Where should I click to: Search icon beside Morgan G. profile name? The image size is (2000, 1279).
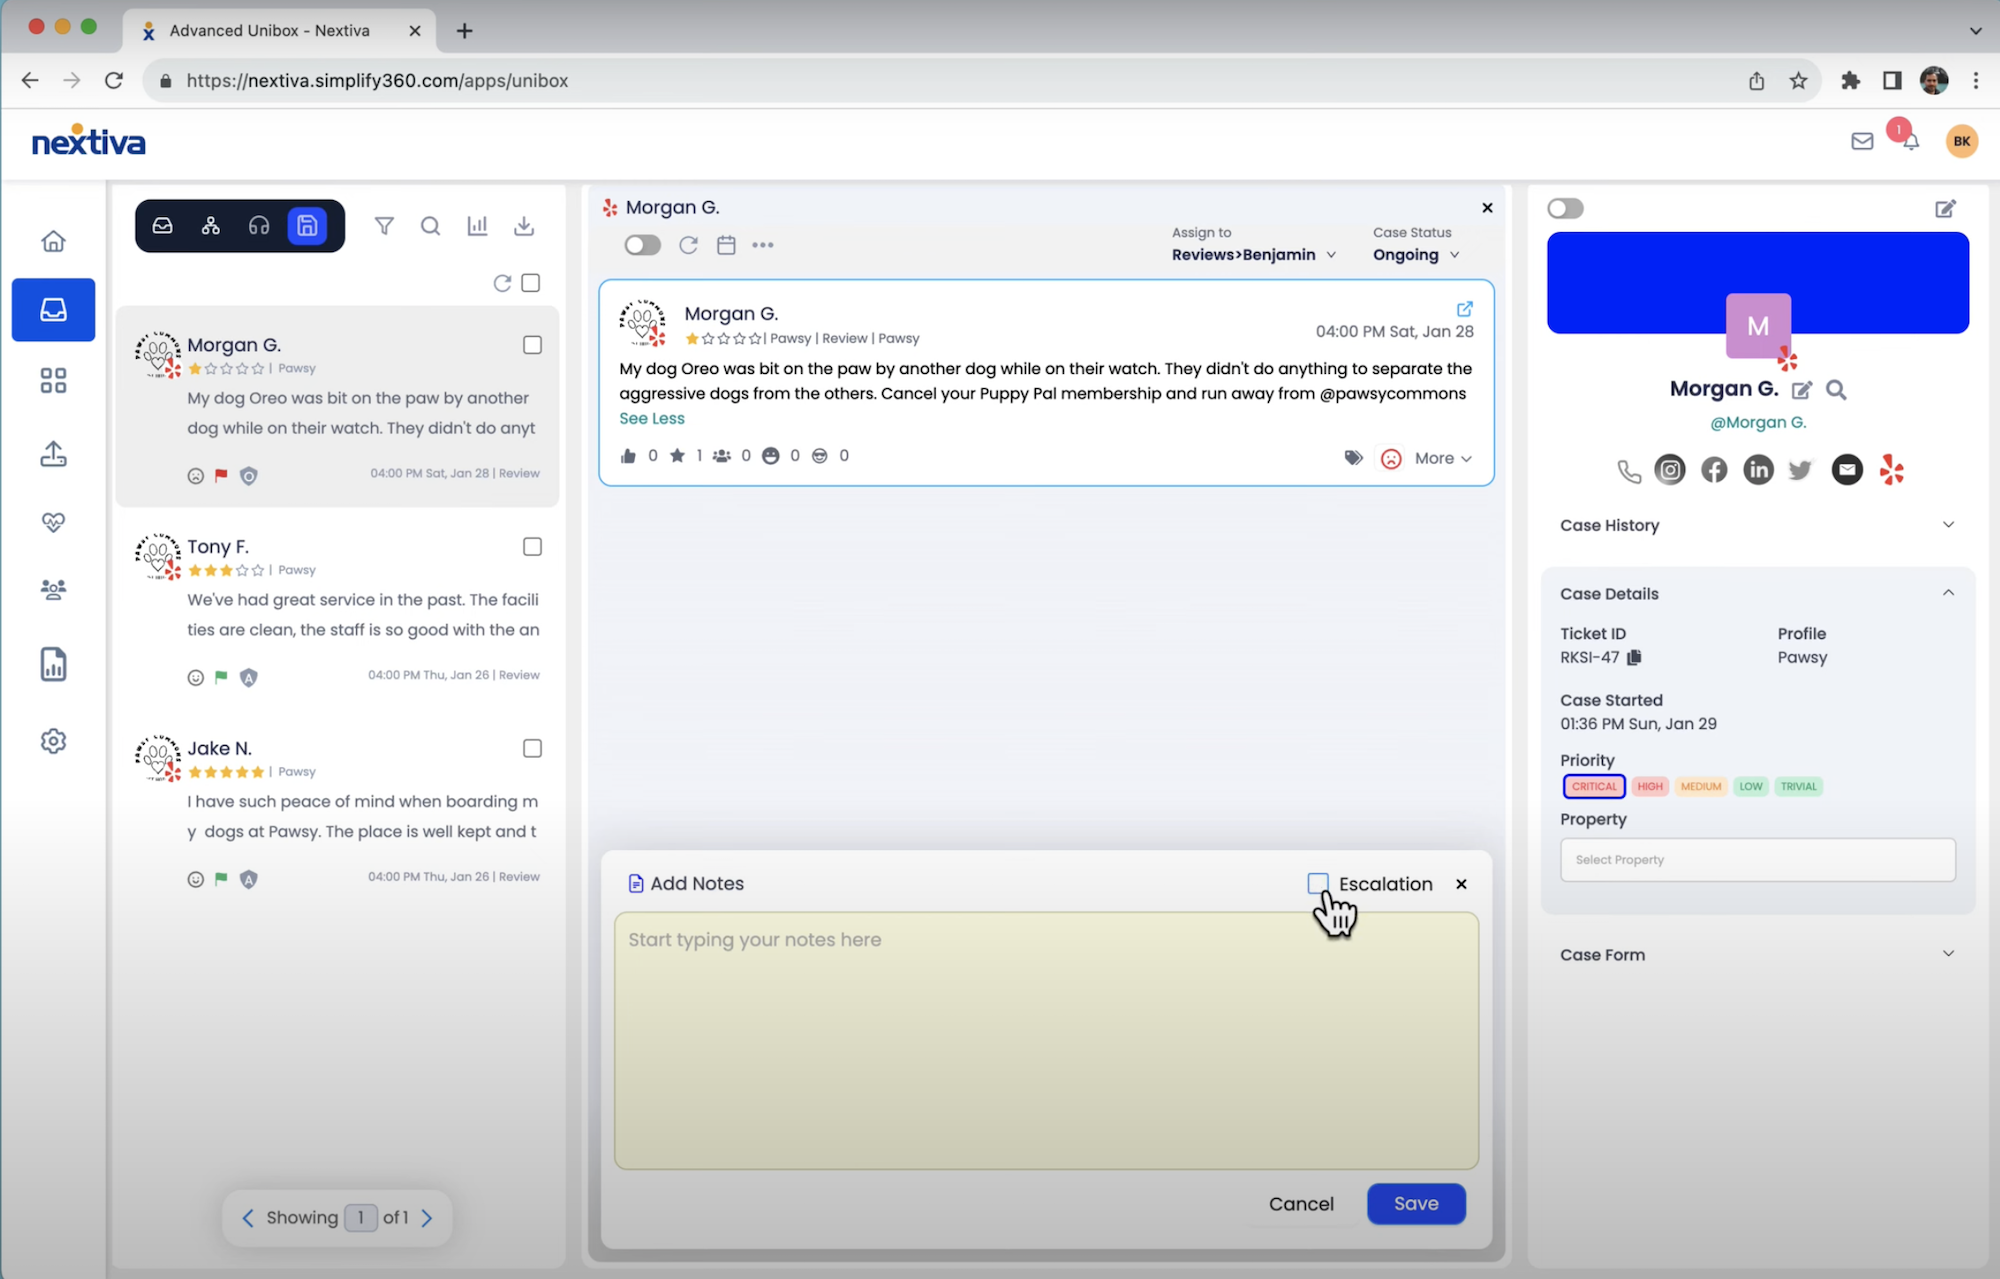click(x=1836, y=390)
